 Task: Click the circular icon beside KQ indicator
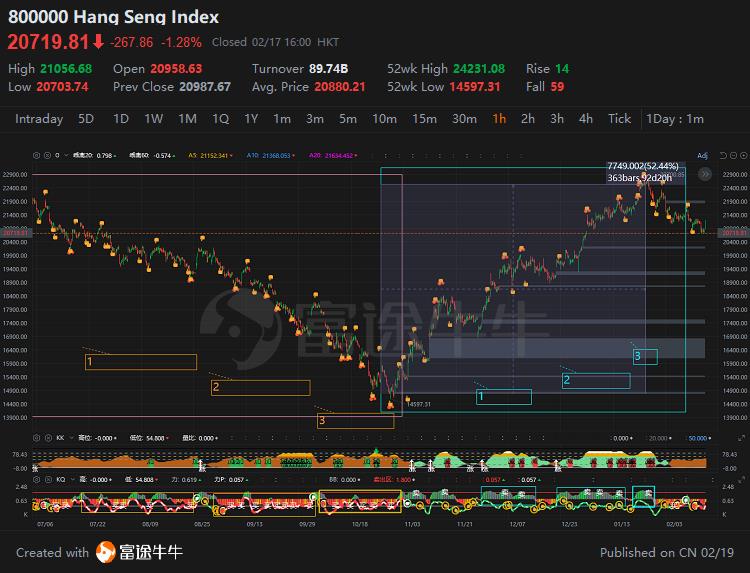pyautogui.click(x=46, y=481)
